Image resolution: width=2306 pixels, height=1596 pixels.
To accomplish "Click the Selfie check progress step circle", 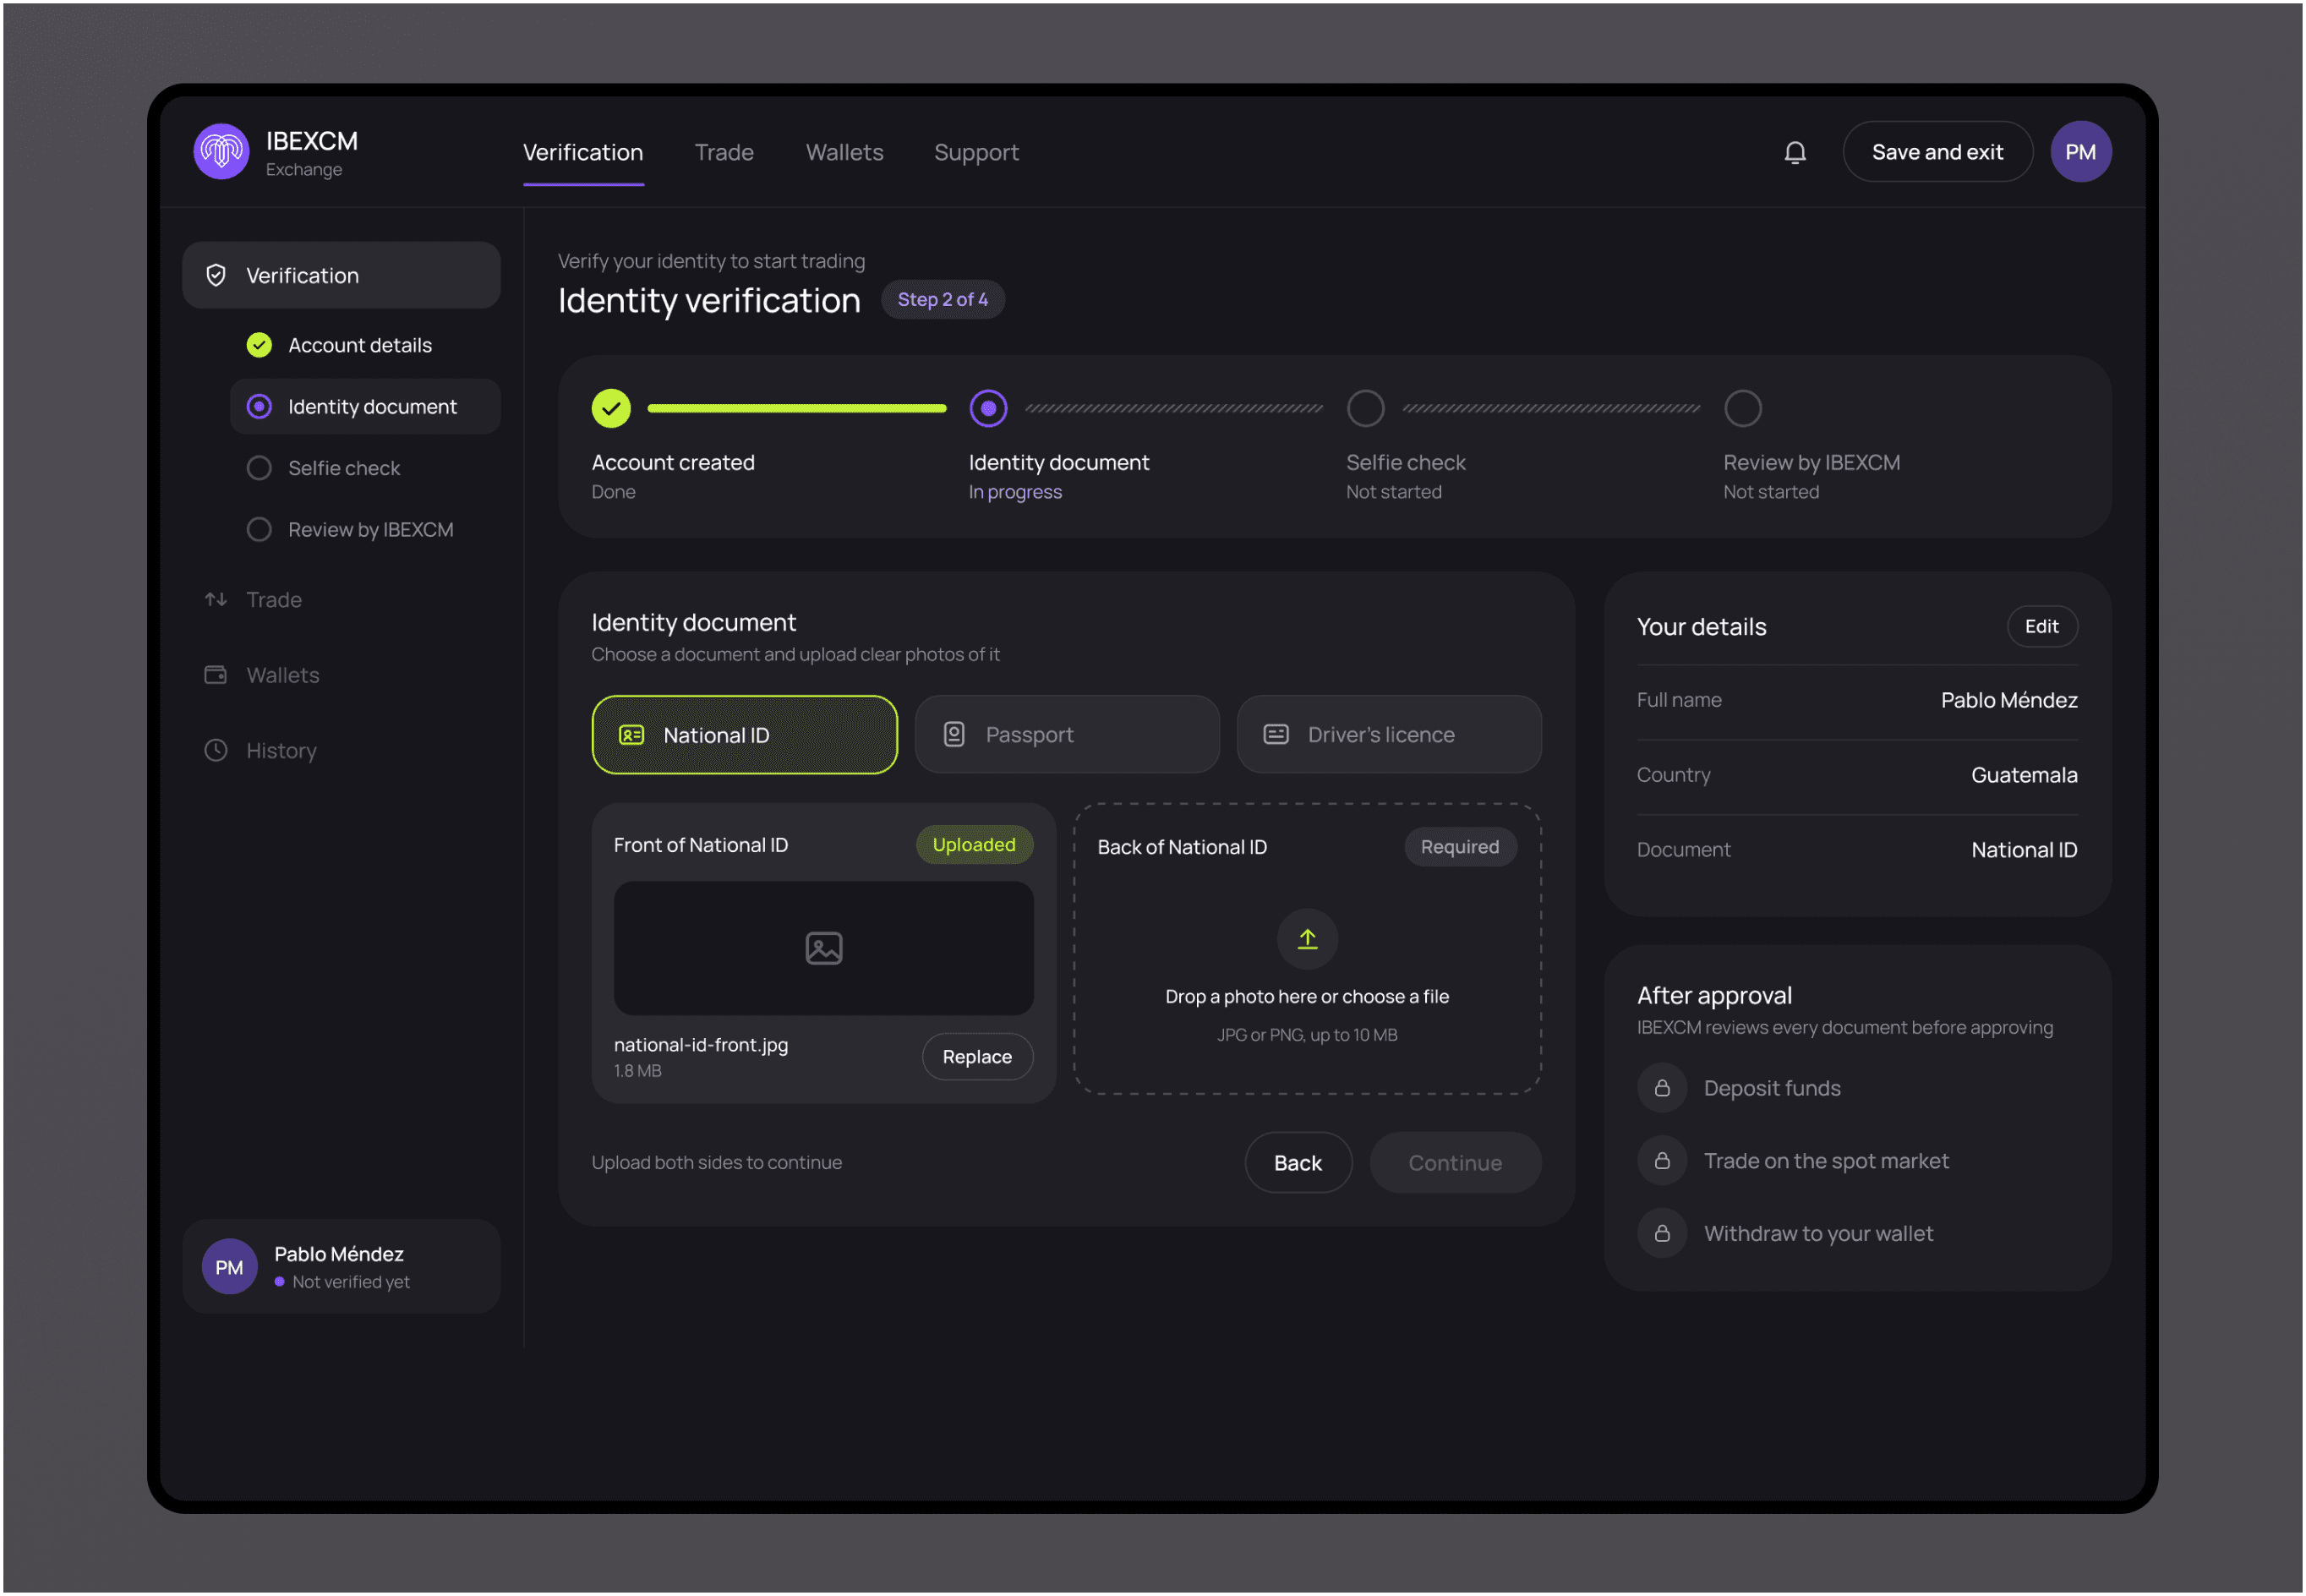I will point(1365,408).
